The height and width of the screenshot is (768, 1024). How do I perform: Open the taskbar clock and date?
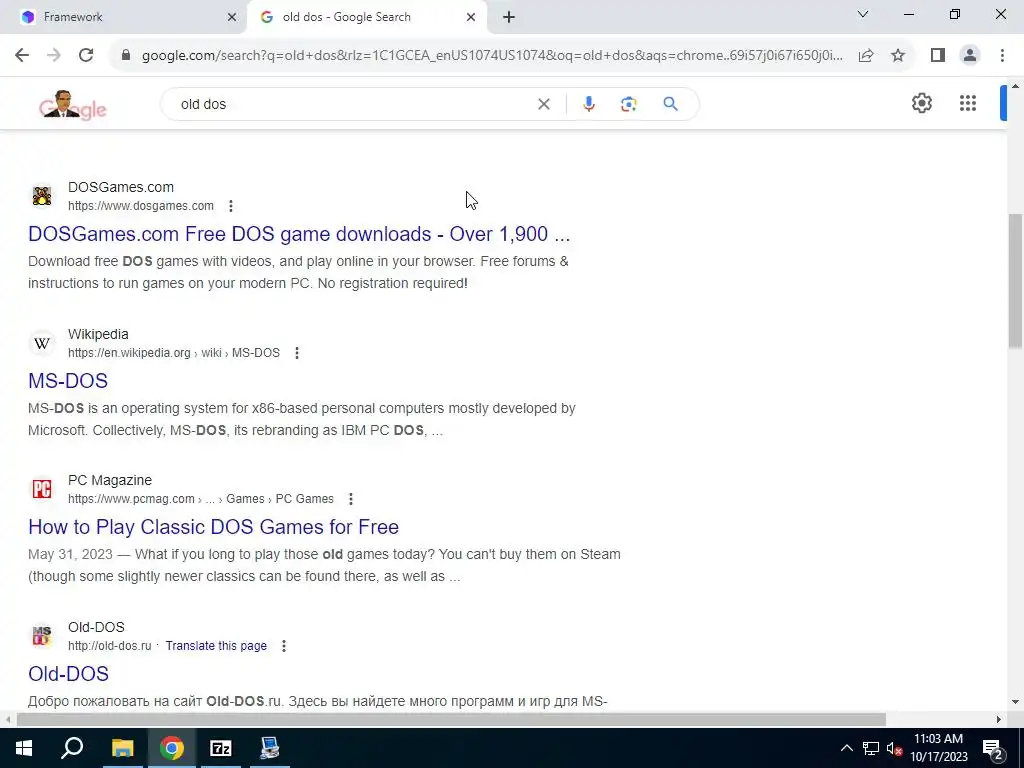coord(938,748)
